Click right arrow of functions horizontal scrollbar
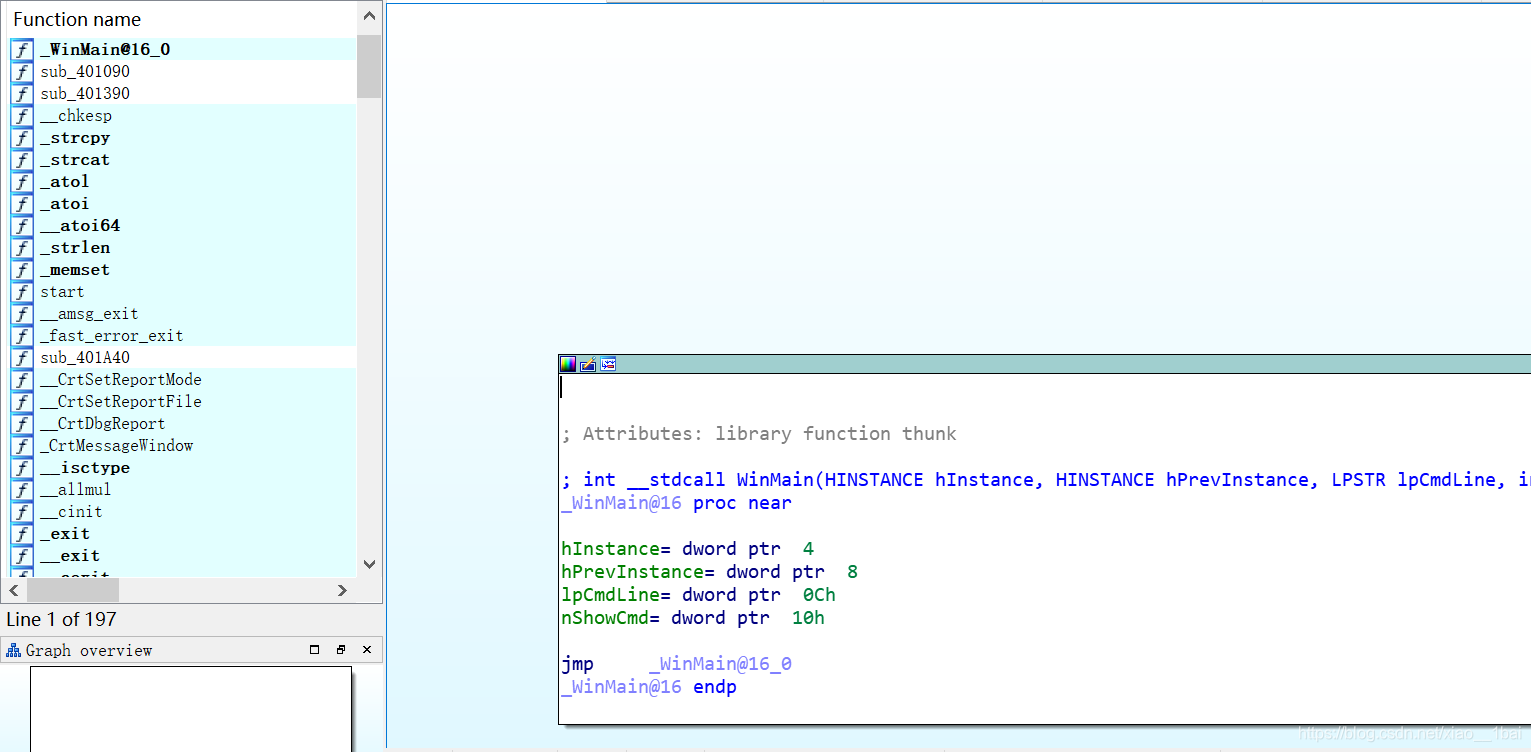The image size is (1531, 752). (342, 590)
